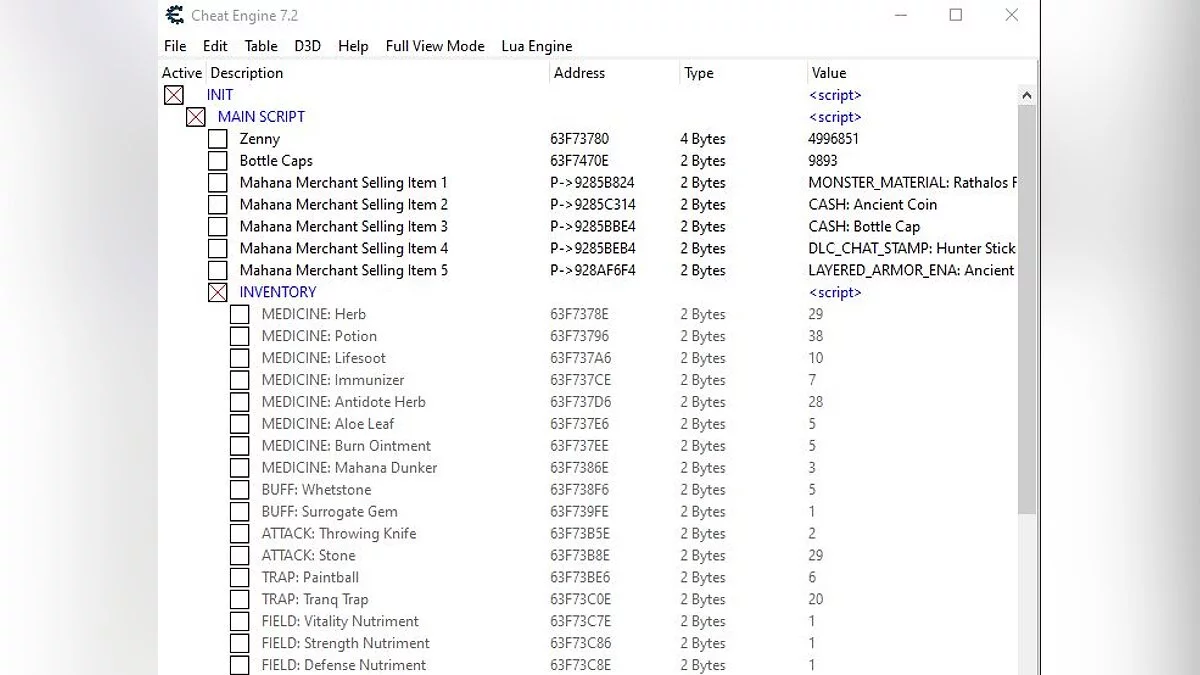Viewport: 1200px width, 675px height.
Task: Open the D3D menu
Action: (x=307, y=46)
